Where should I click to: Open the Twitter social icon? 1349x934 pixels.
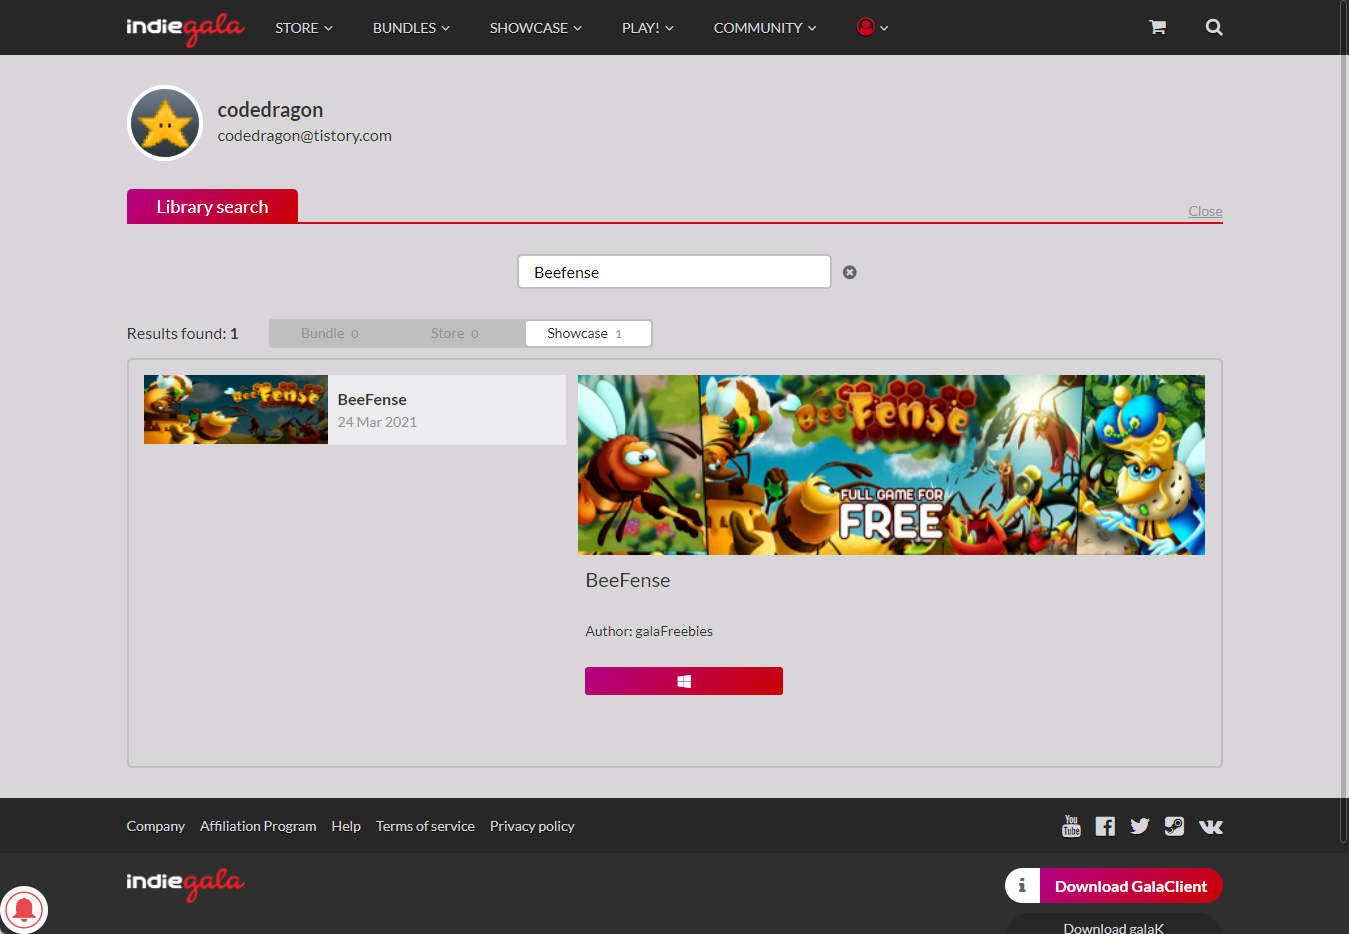tap(1140, 826)
